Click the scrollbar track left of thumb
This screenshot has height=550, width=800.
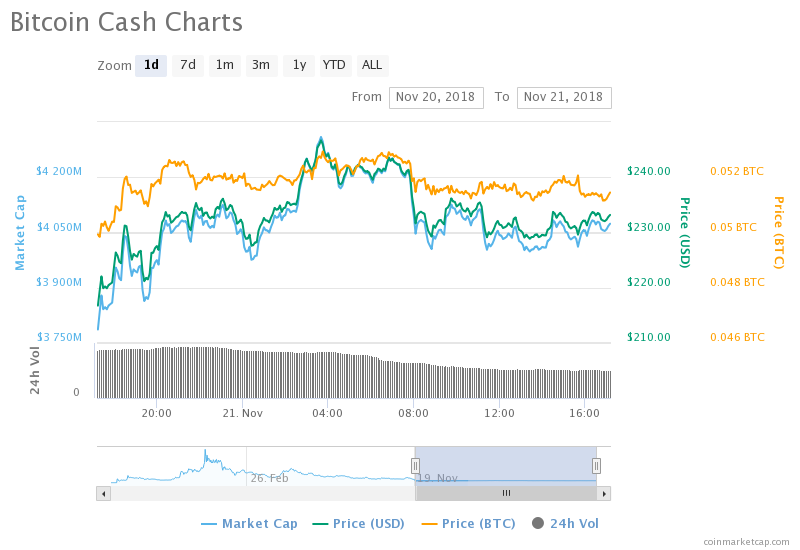(x=263, y=493)
